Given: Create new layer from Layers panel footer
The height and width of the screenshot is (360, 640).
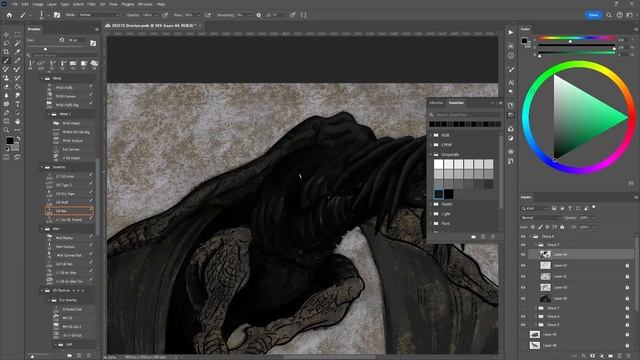Looking at the screenshot, I should [x=620, y=356].
